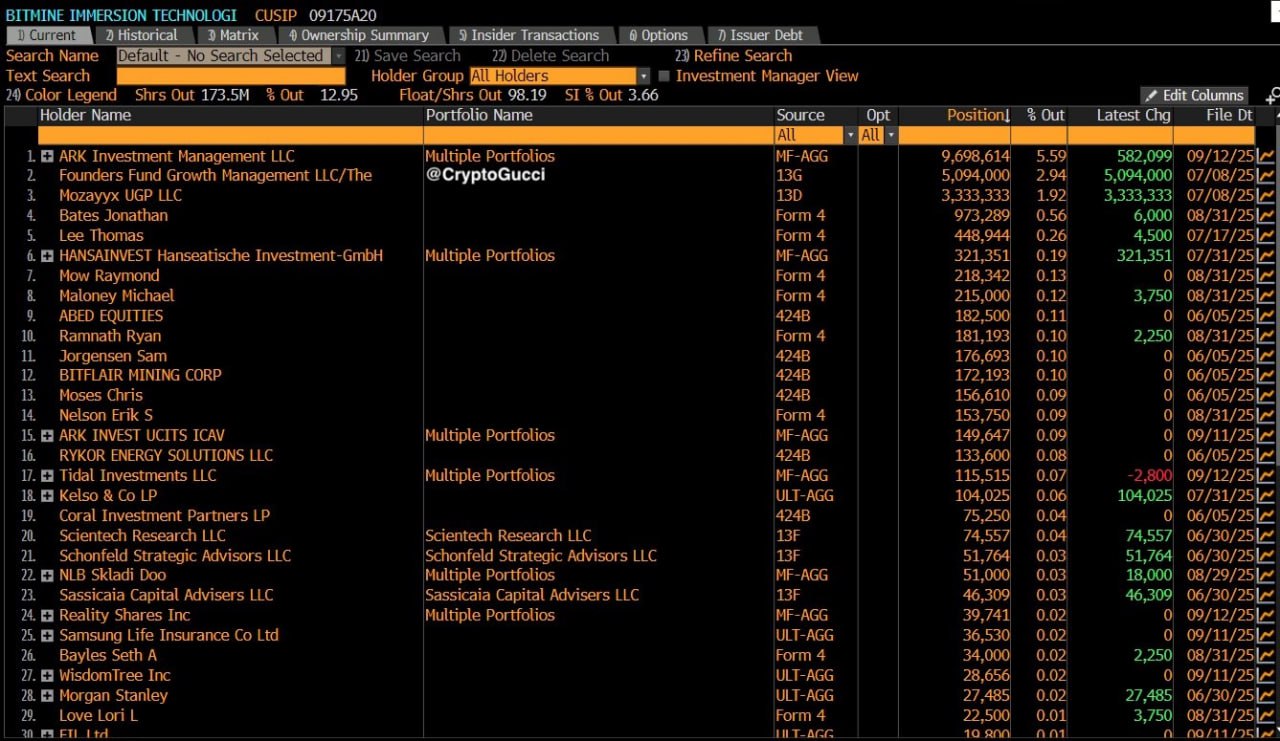Open the Color Legend
Screen dimensions: 1280x741
[x=61, y=95]
